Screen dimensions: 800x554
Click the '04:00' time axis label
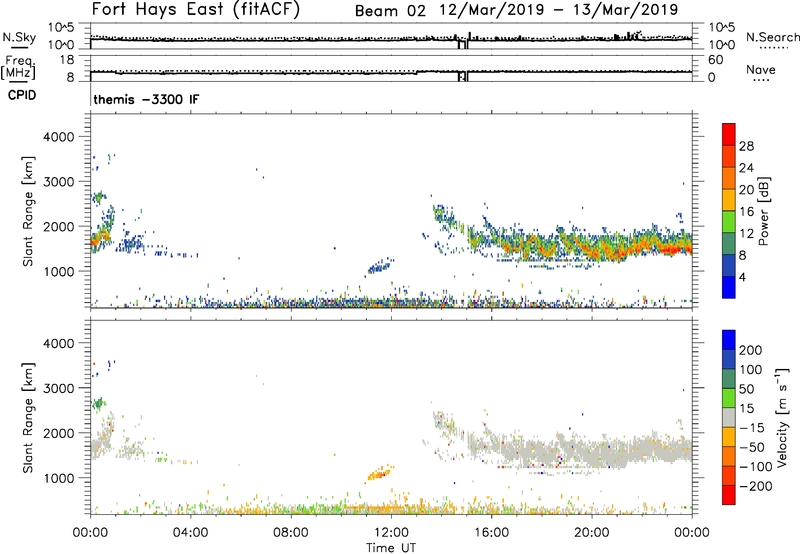[x=190, y=533]
